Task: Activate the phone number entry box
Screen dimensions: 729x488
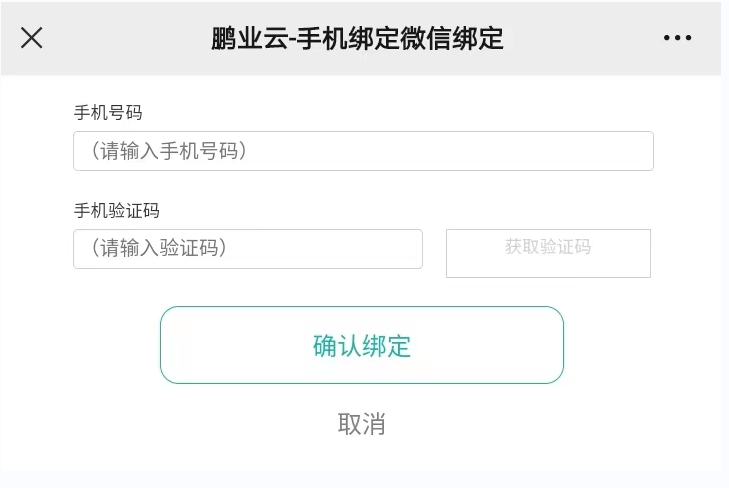Action: (363, 151)
